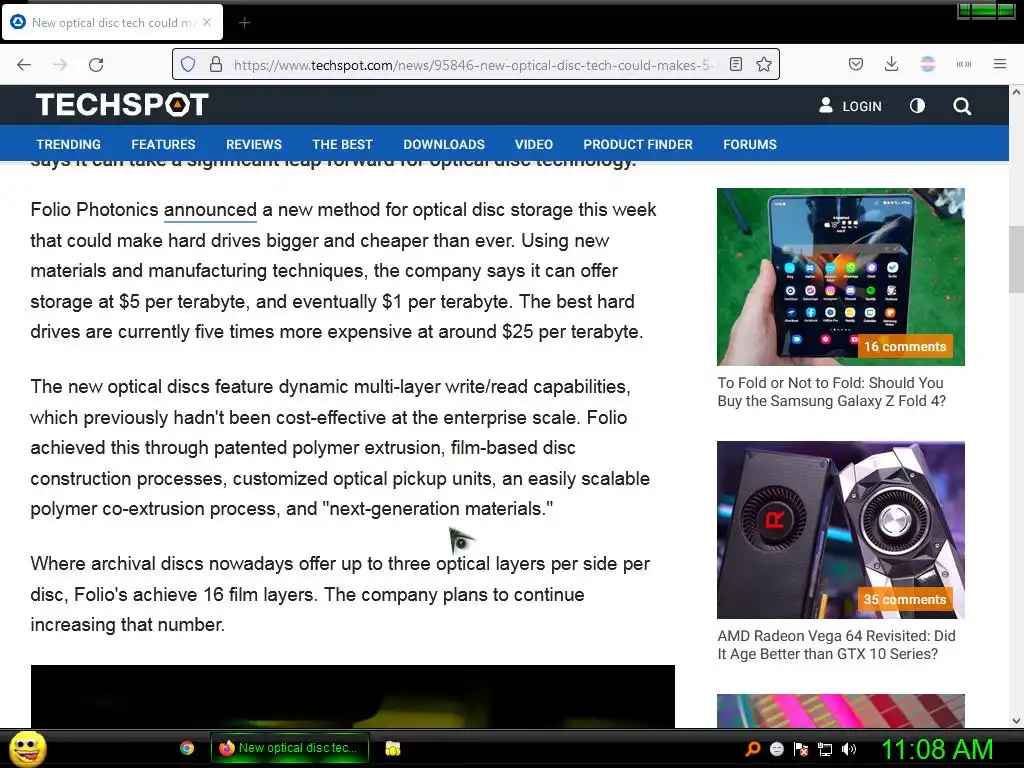Follow the 'announced' hyperlink
The image size is (1024, 768).
(x=210, y=210)
